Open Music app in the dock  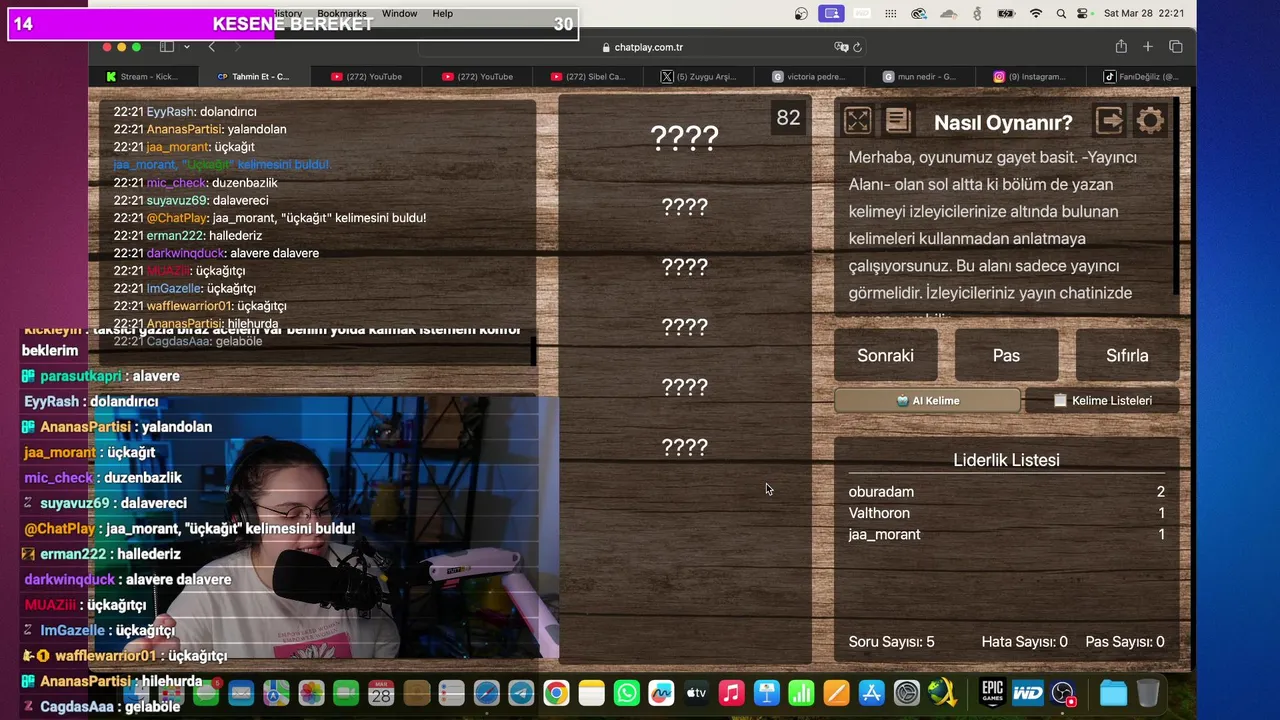[731, 692]
